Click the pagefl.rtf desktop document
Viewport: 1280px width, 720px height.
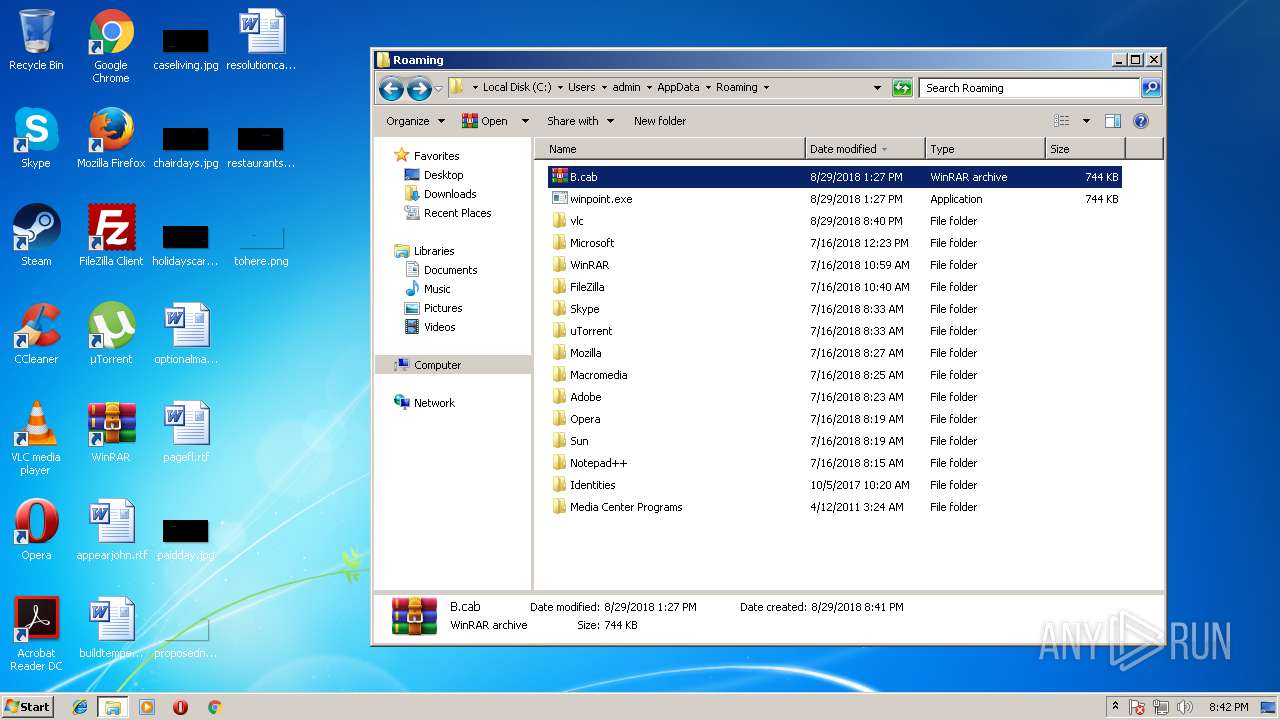[x=186, y=432]
